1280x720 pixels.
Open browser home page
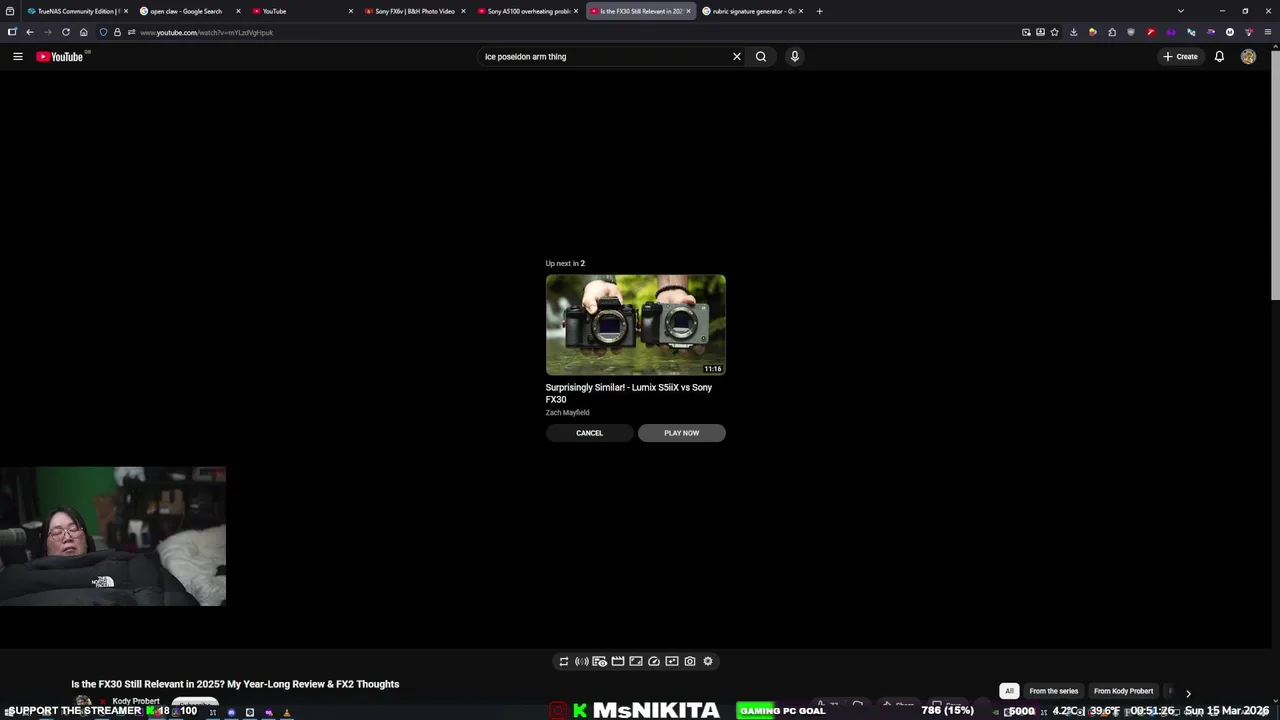pyautogui.click(x=83, y=32)
